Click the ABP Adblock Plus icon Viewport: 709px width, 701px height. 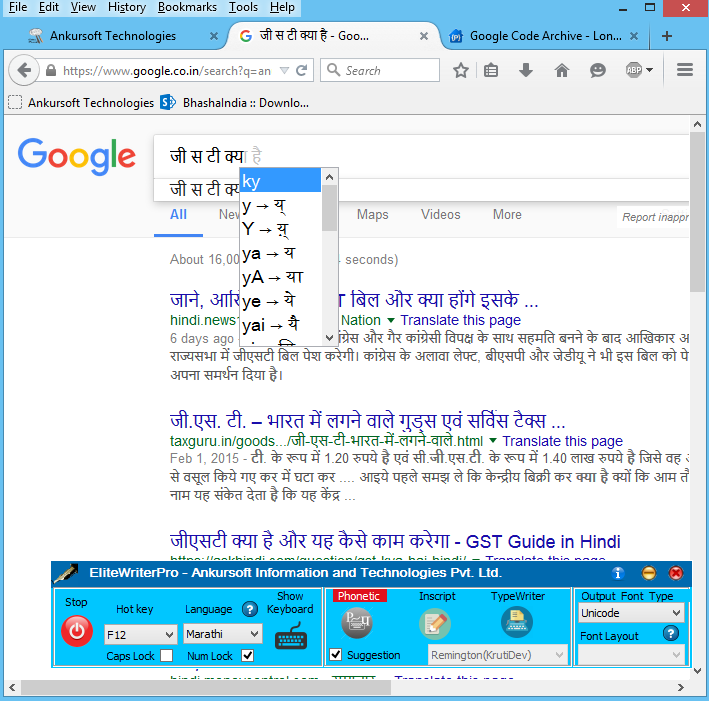click(x=634, y=70)
